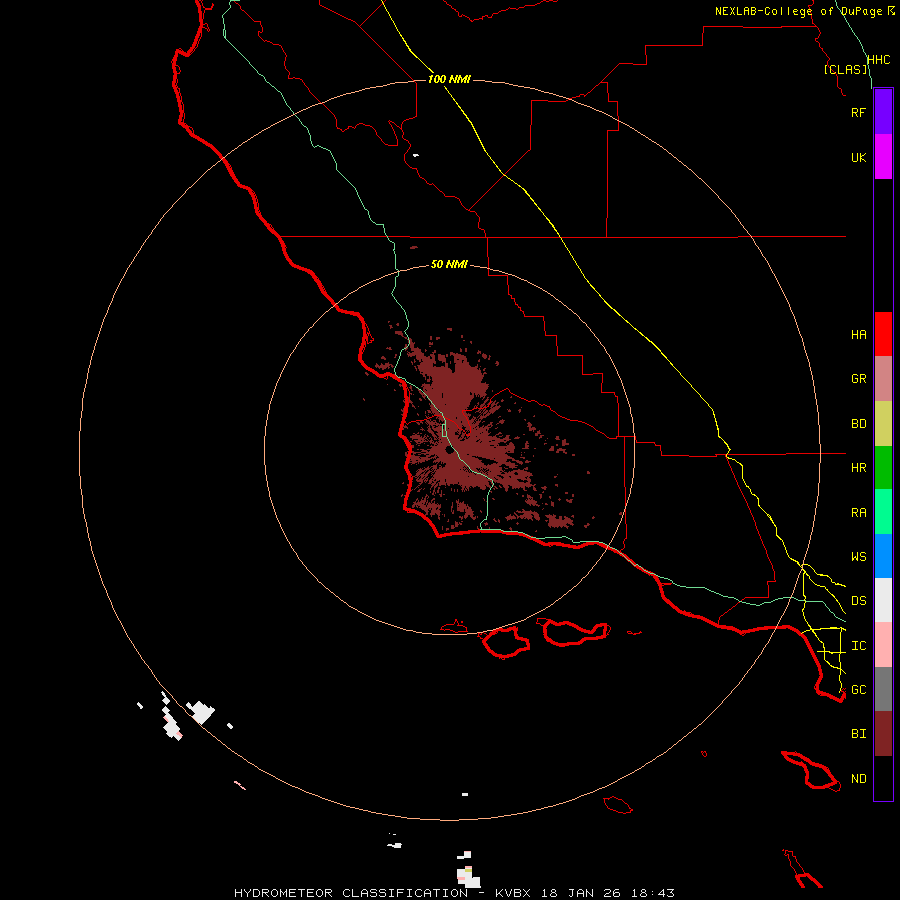Click the RF legend label text

pos(859,112)
